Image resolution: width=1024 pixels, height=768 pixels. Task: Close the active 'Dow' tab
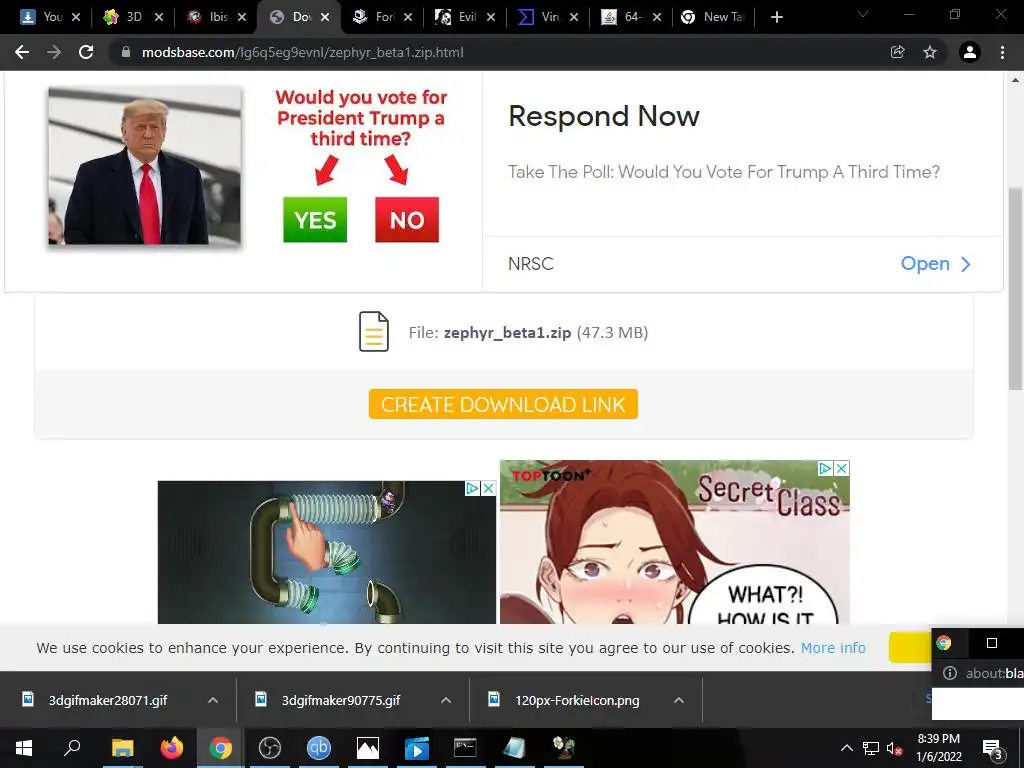coord(325,17)
